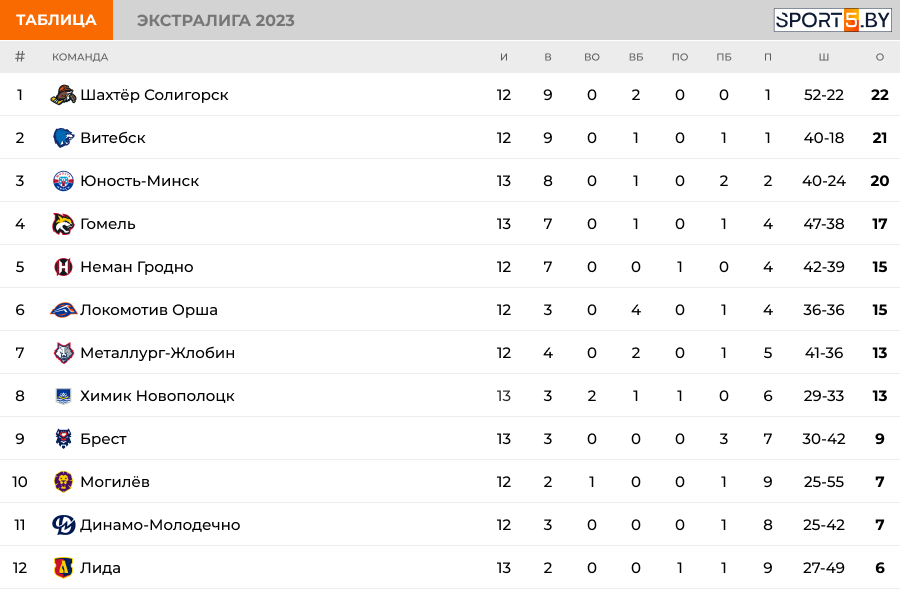This screenshot has height=589, width=900.
Task: Click the О points column header
Action: (x=880, y=57)
